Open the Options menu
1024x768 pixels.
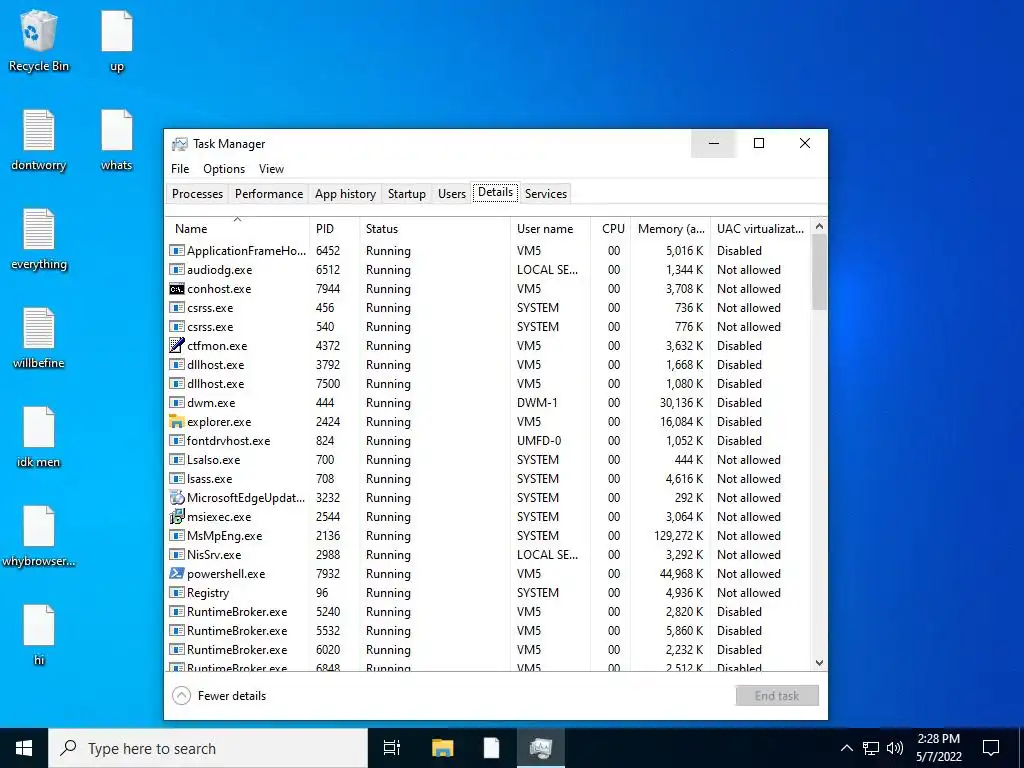click(x=224, y=168)
